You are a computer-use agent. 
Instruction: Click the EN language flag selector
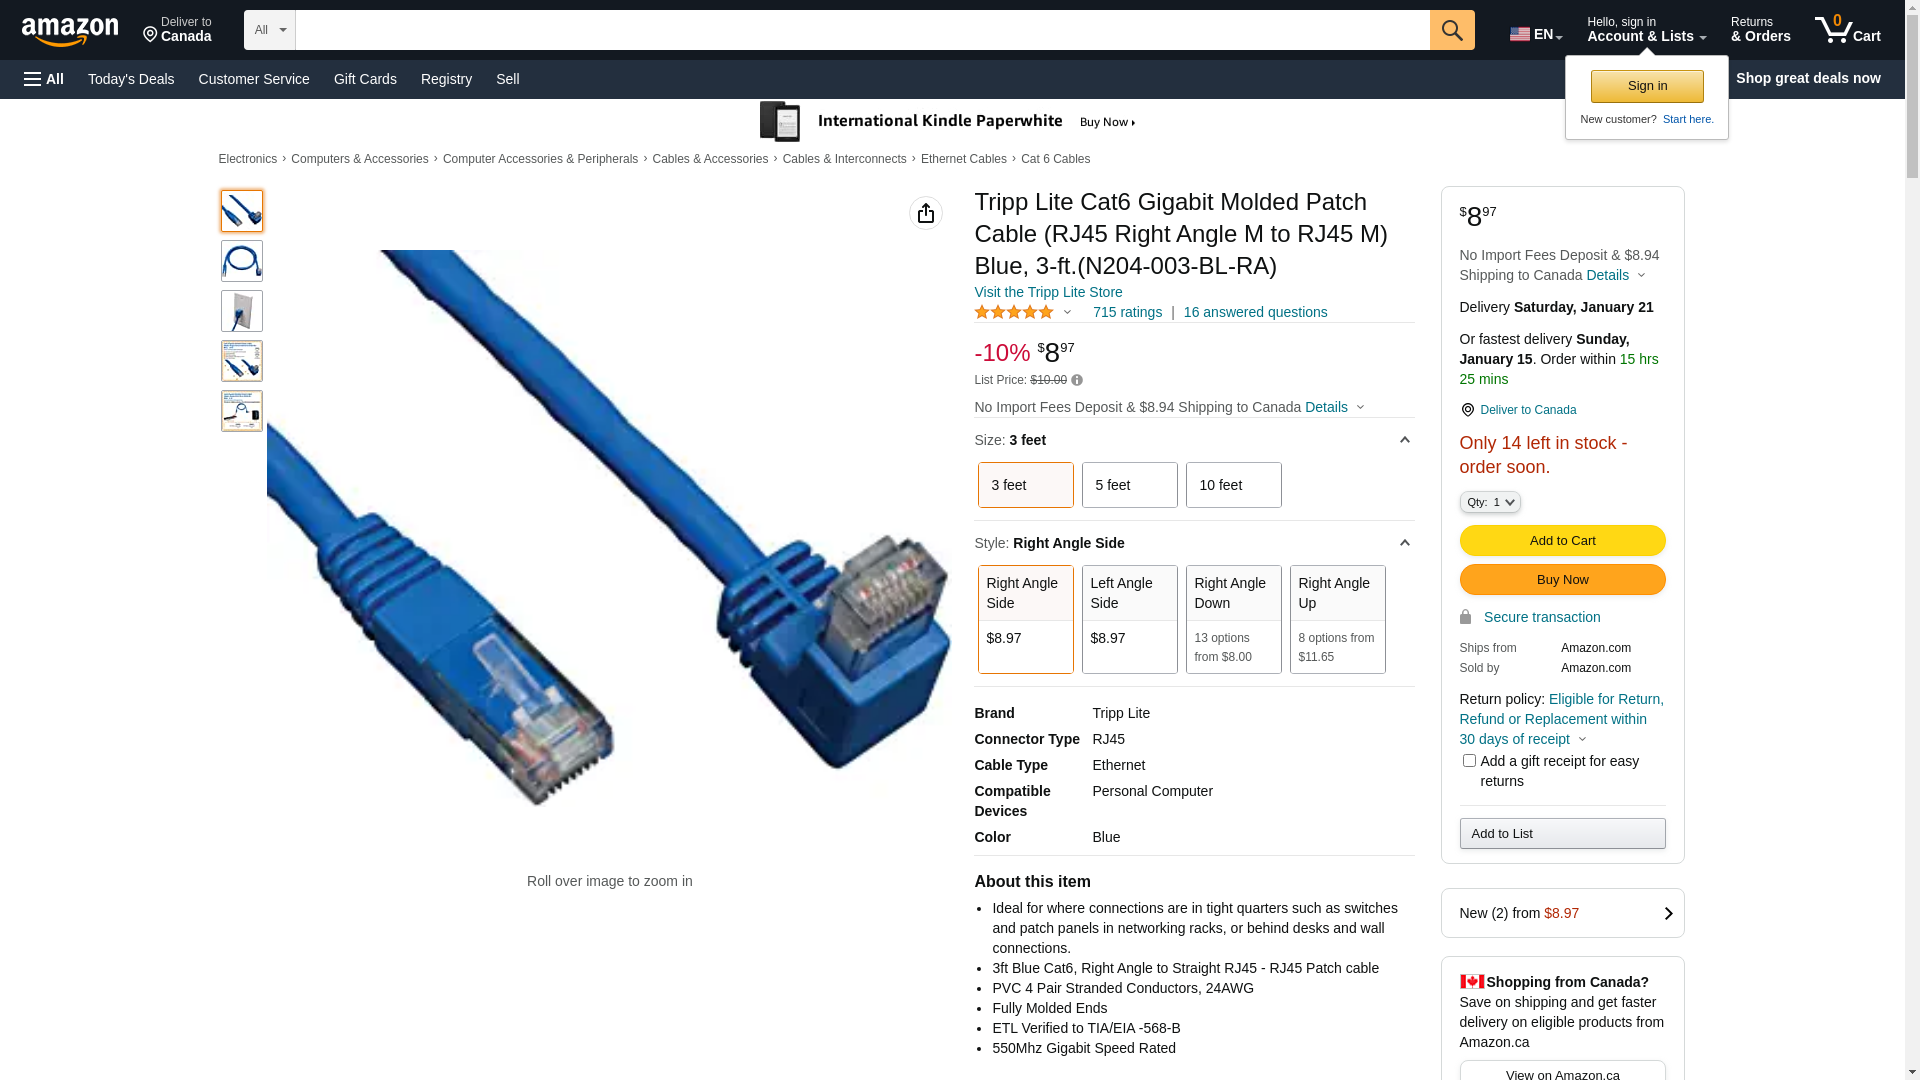click(x=1535, y=34)
